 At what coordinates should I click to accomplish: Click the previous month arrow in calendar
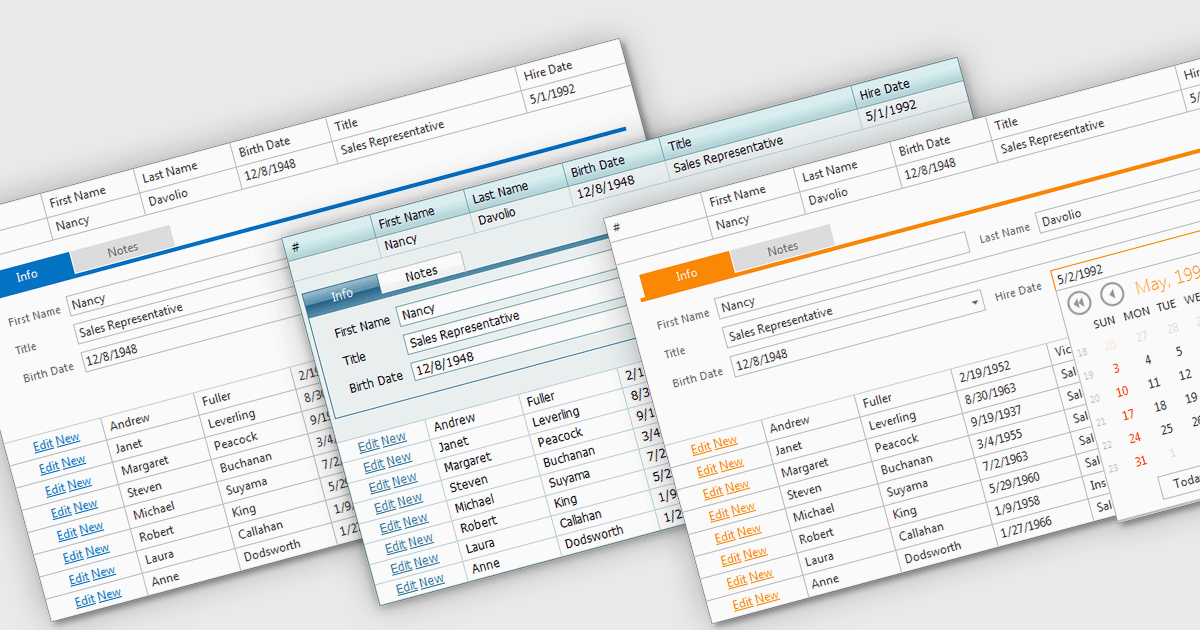coord(1112,294)
